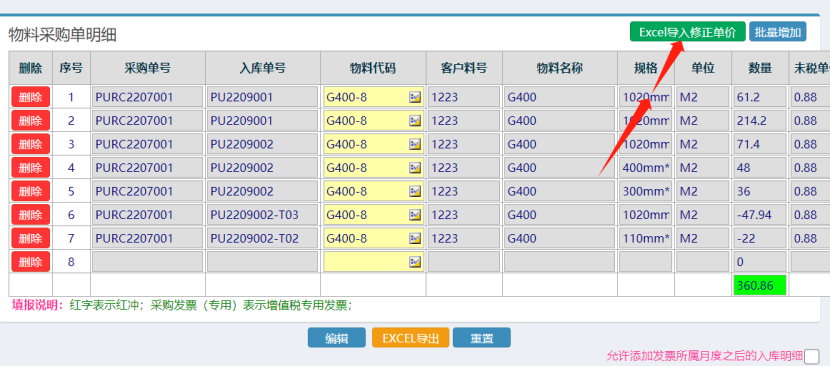Delete row 6 PU2209002-T03 entry
The height and width of the screenshot is (367, 830).
pos(30,215)
